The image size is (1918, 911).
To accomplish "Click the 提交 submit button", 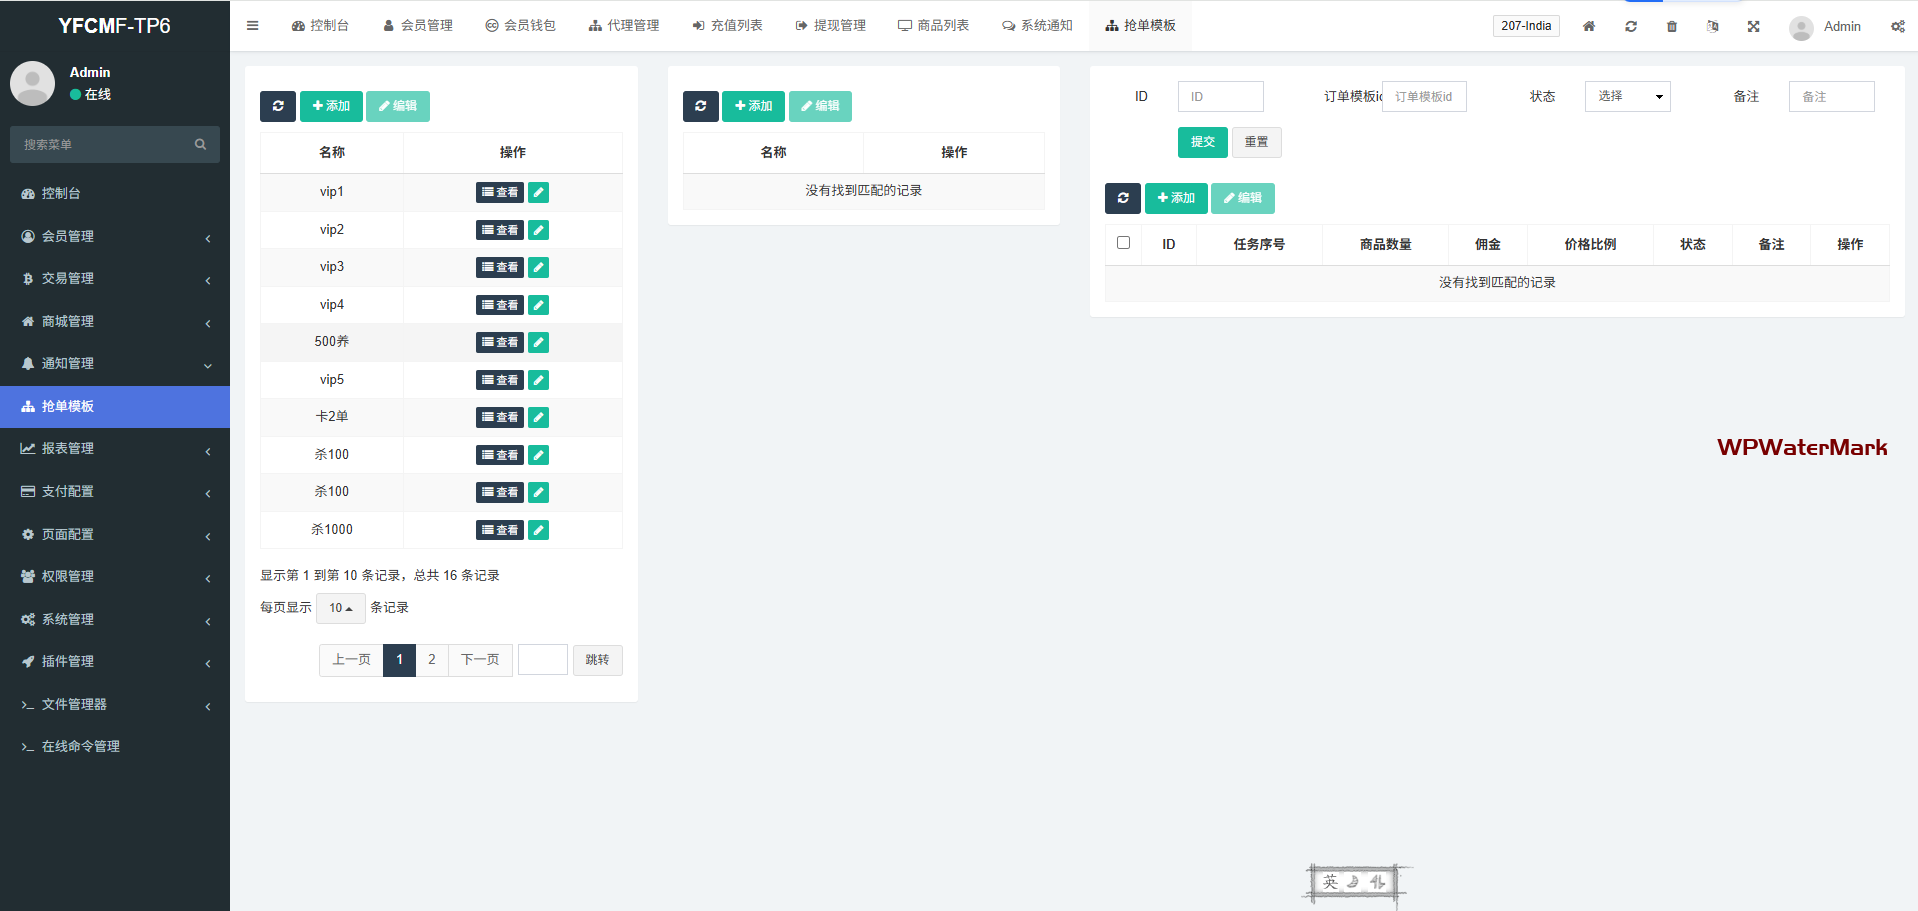I will (x=1202, y=142).
